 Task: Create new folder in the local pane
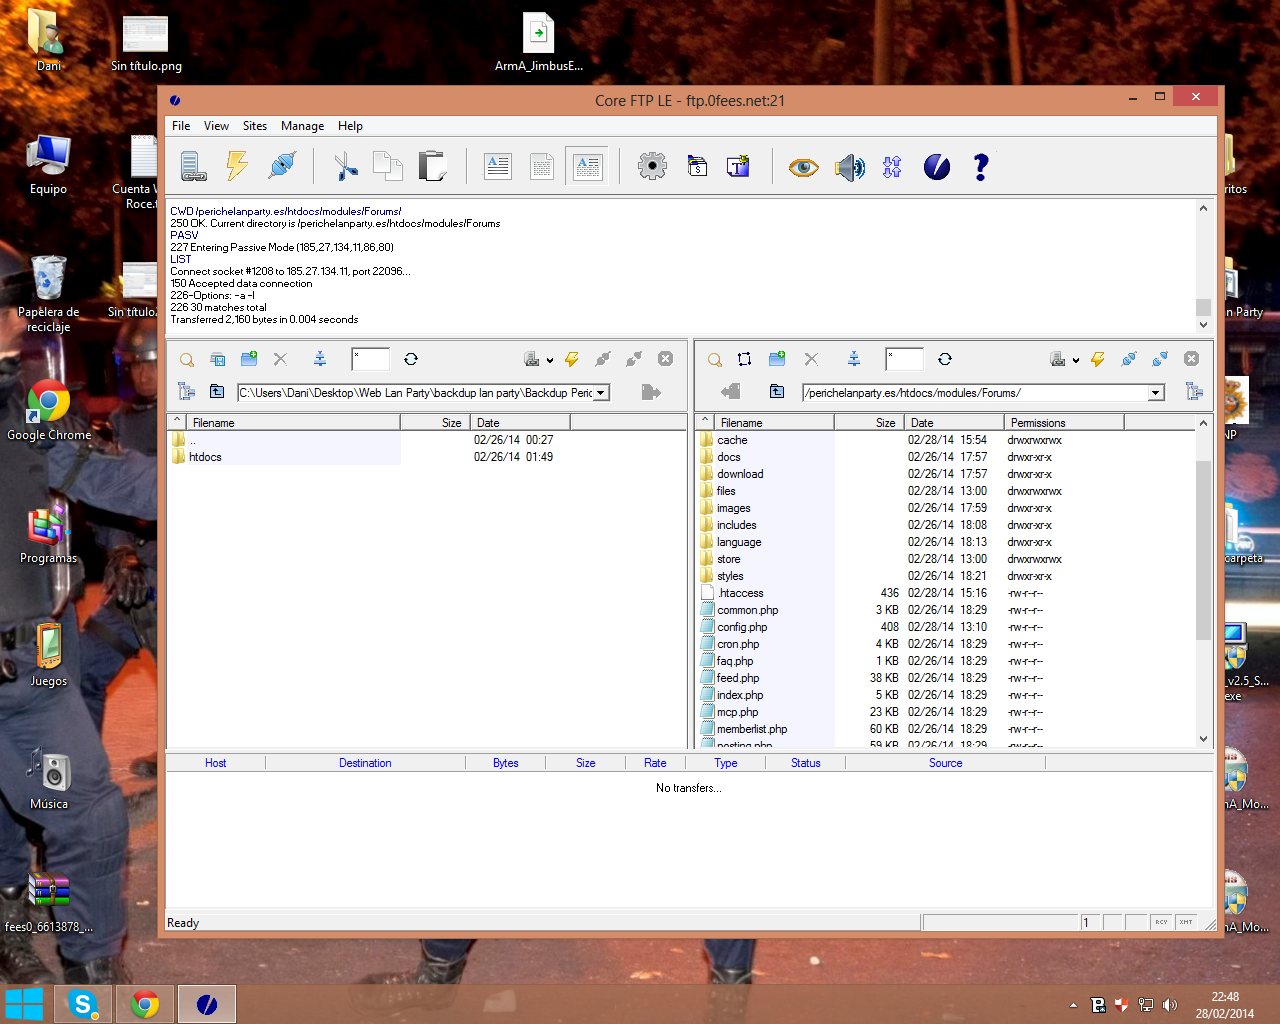tap(249, 359)
